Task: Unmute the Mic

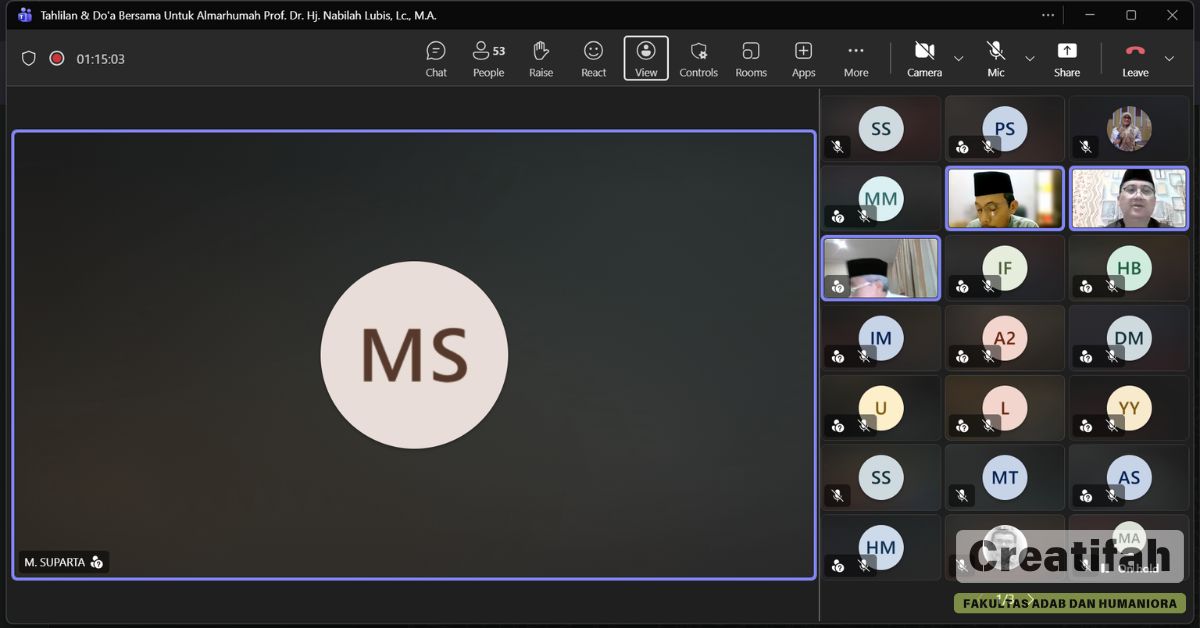Action: pyautogui.click(x=995, y=58)
